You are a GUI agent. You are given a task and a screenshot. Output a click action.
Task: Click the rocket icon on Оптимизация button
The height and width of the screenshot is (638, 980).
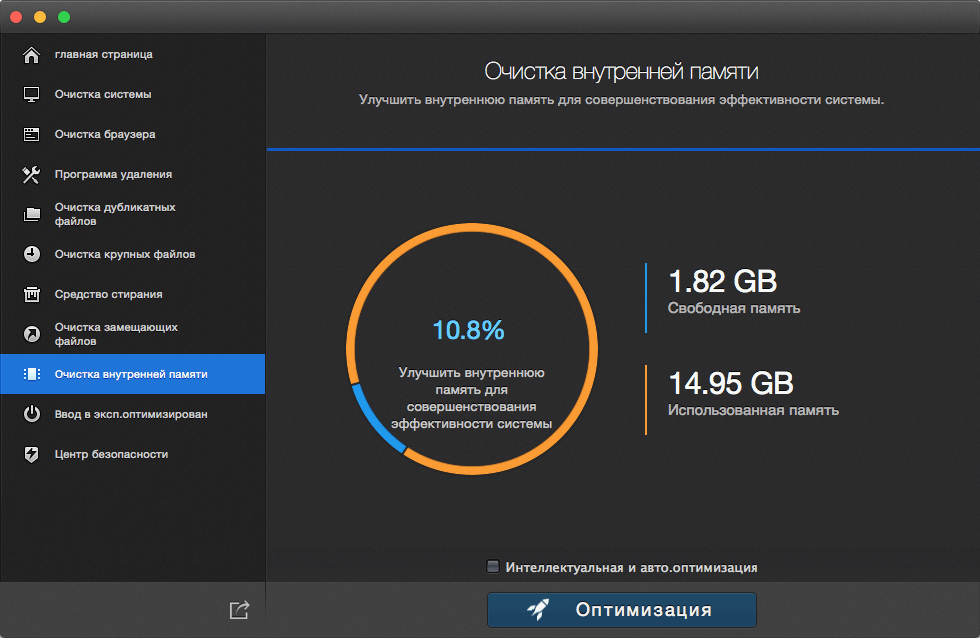(x=538, y=609)
